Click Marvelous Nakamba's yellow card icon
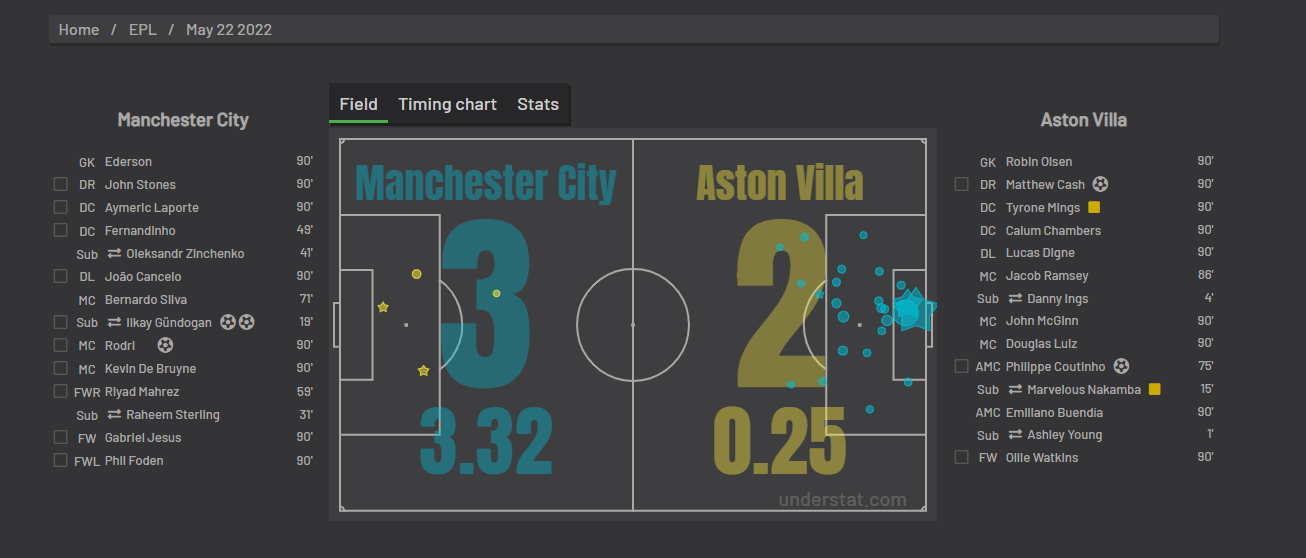The image size is (1306, 558). pyautogui.click(x=1154, y=389)
